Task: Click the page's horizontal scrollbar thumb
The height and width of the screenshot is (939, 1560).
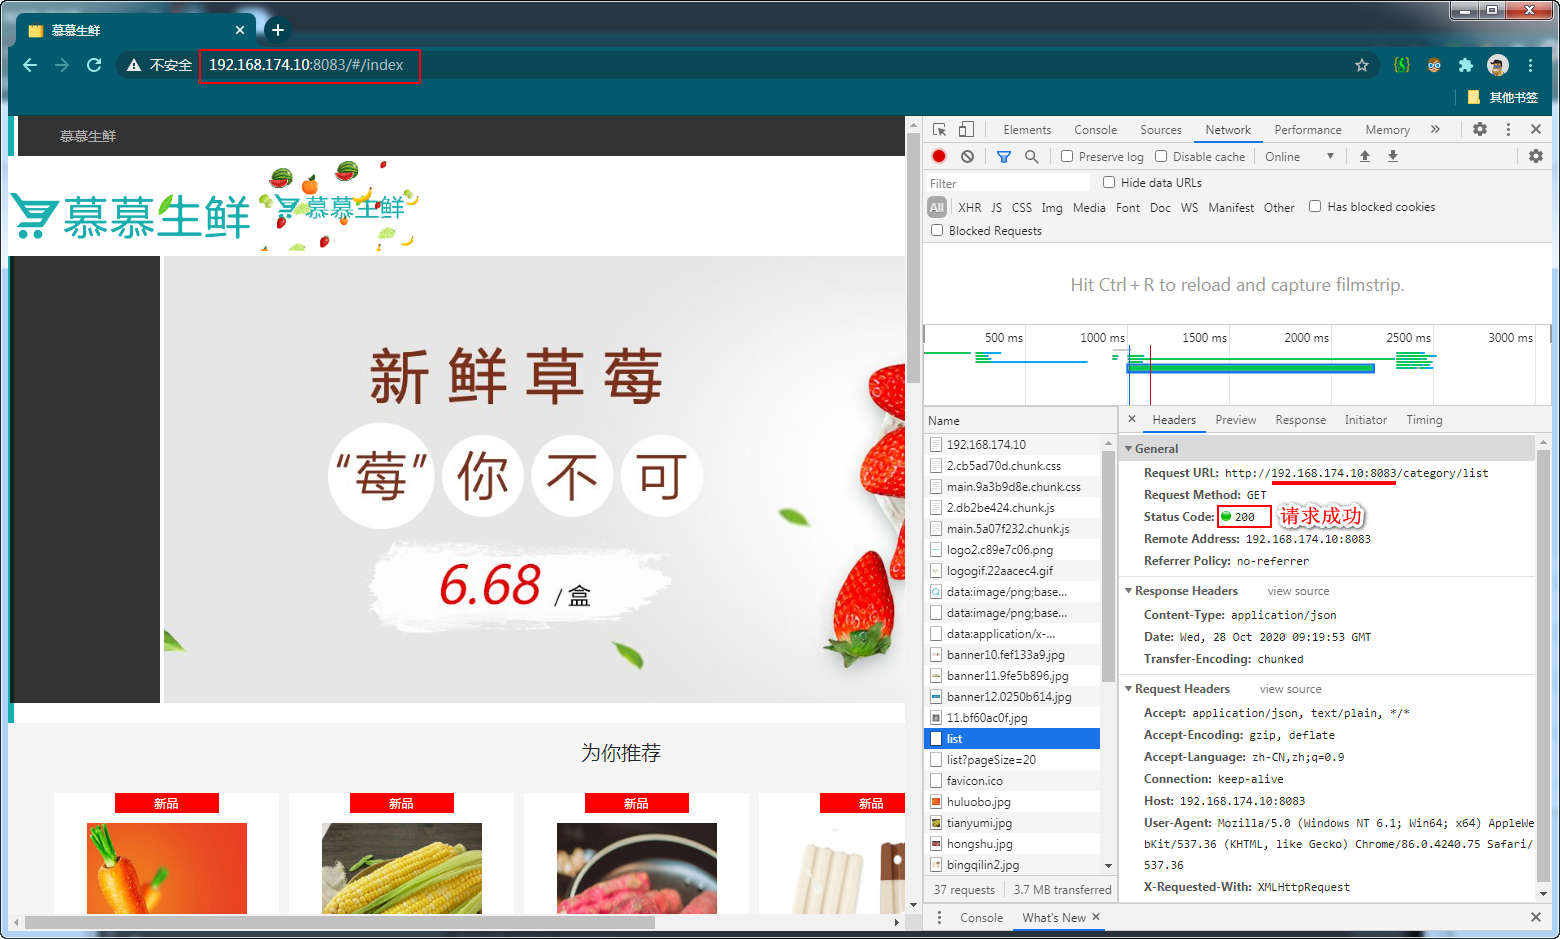Action: (340, 922)
